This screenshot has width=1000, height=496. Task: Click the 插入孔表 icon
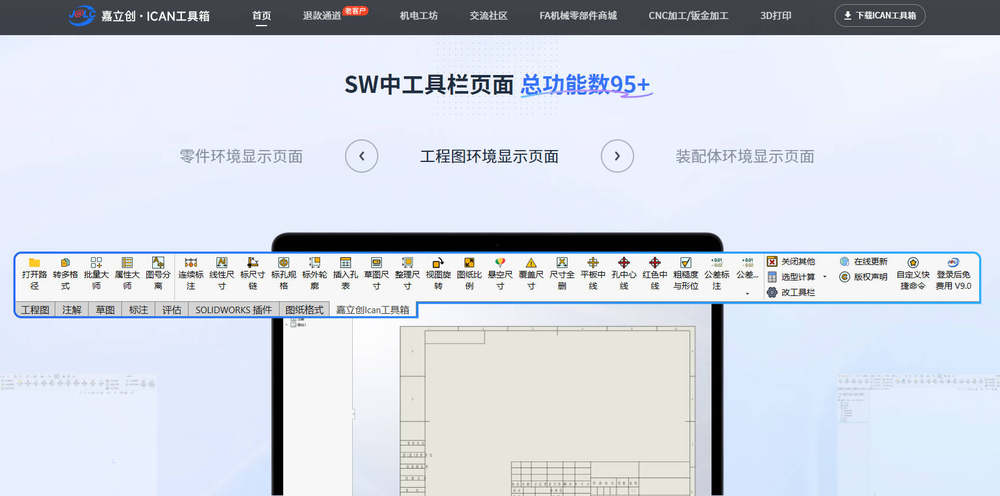(x=346, y=262)
